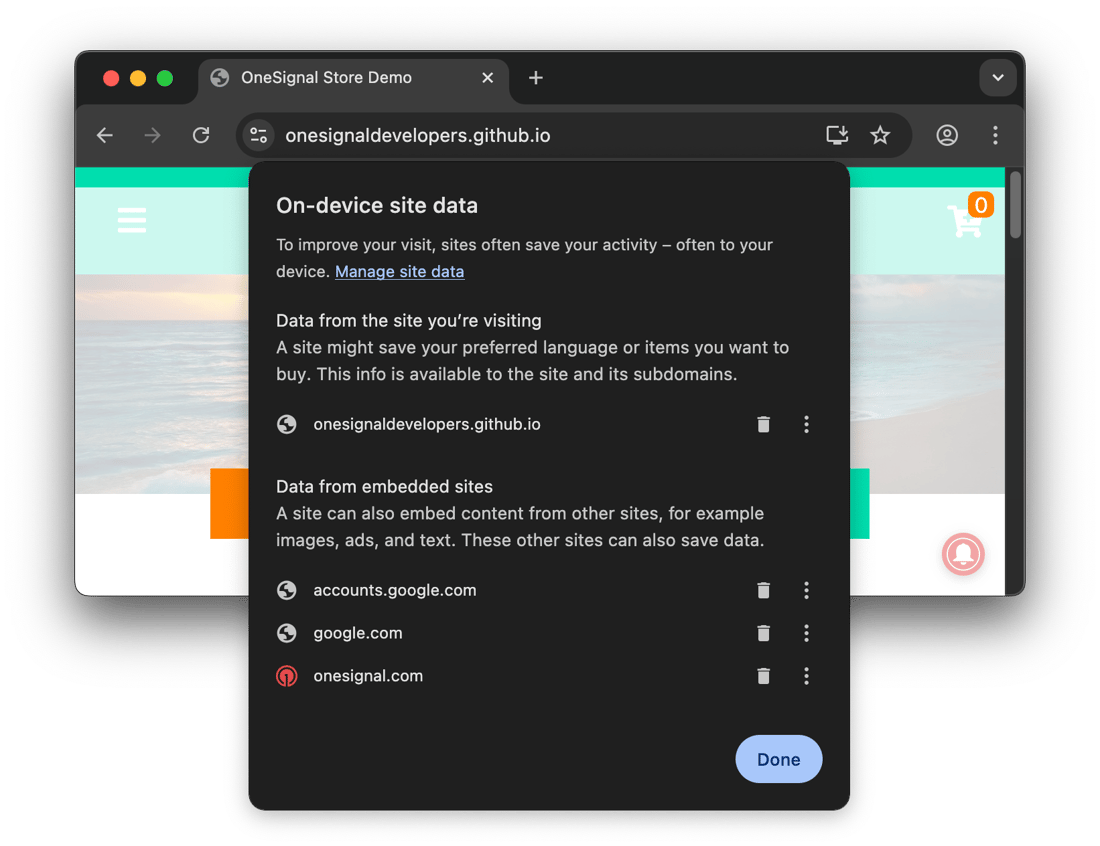This screenshot has width=1100, height=846.
Task: Click the Done button
Action: pos(779,759)
